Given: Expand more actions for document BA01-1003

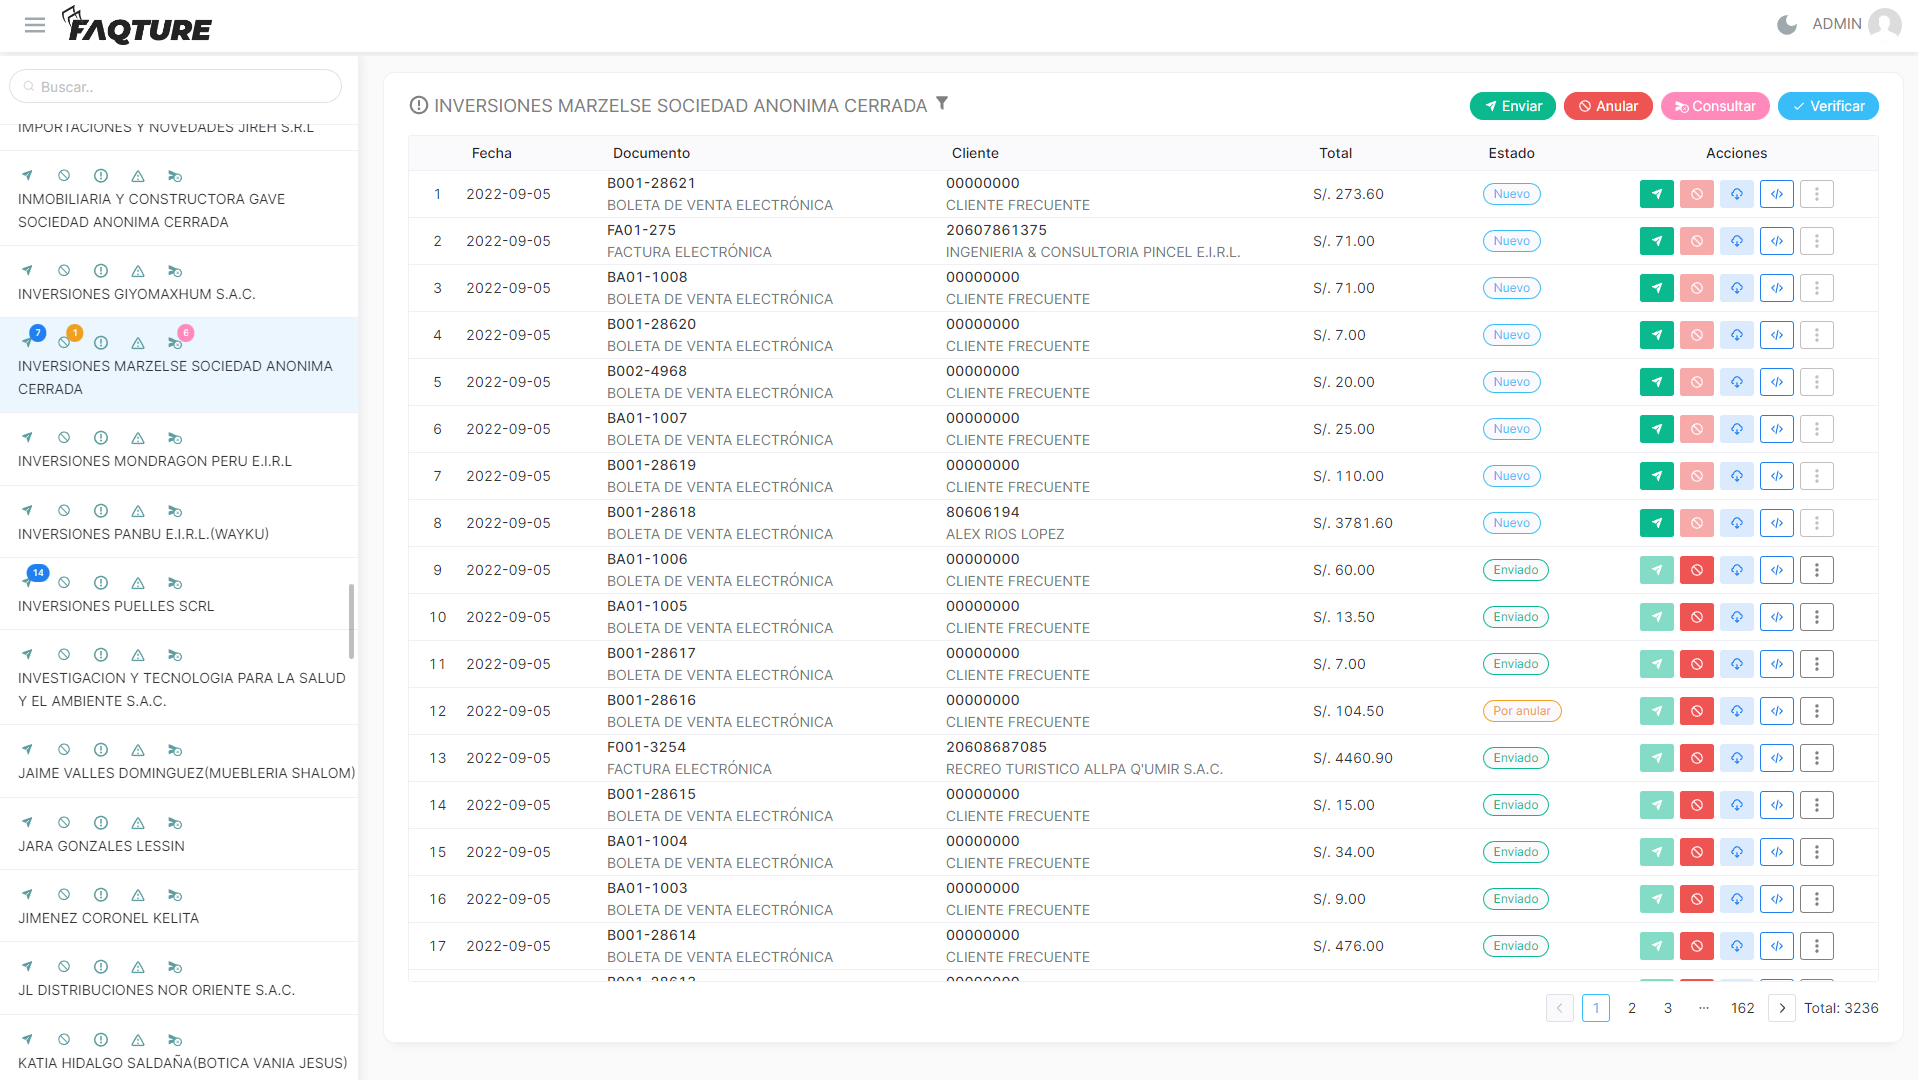Looking at the screenshot, I should point(1816,899).
